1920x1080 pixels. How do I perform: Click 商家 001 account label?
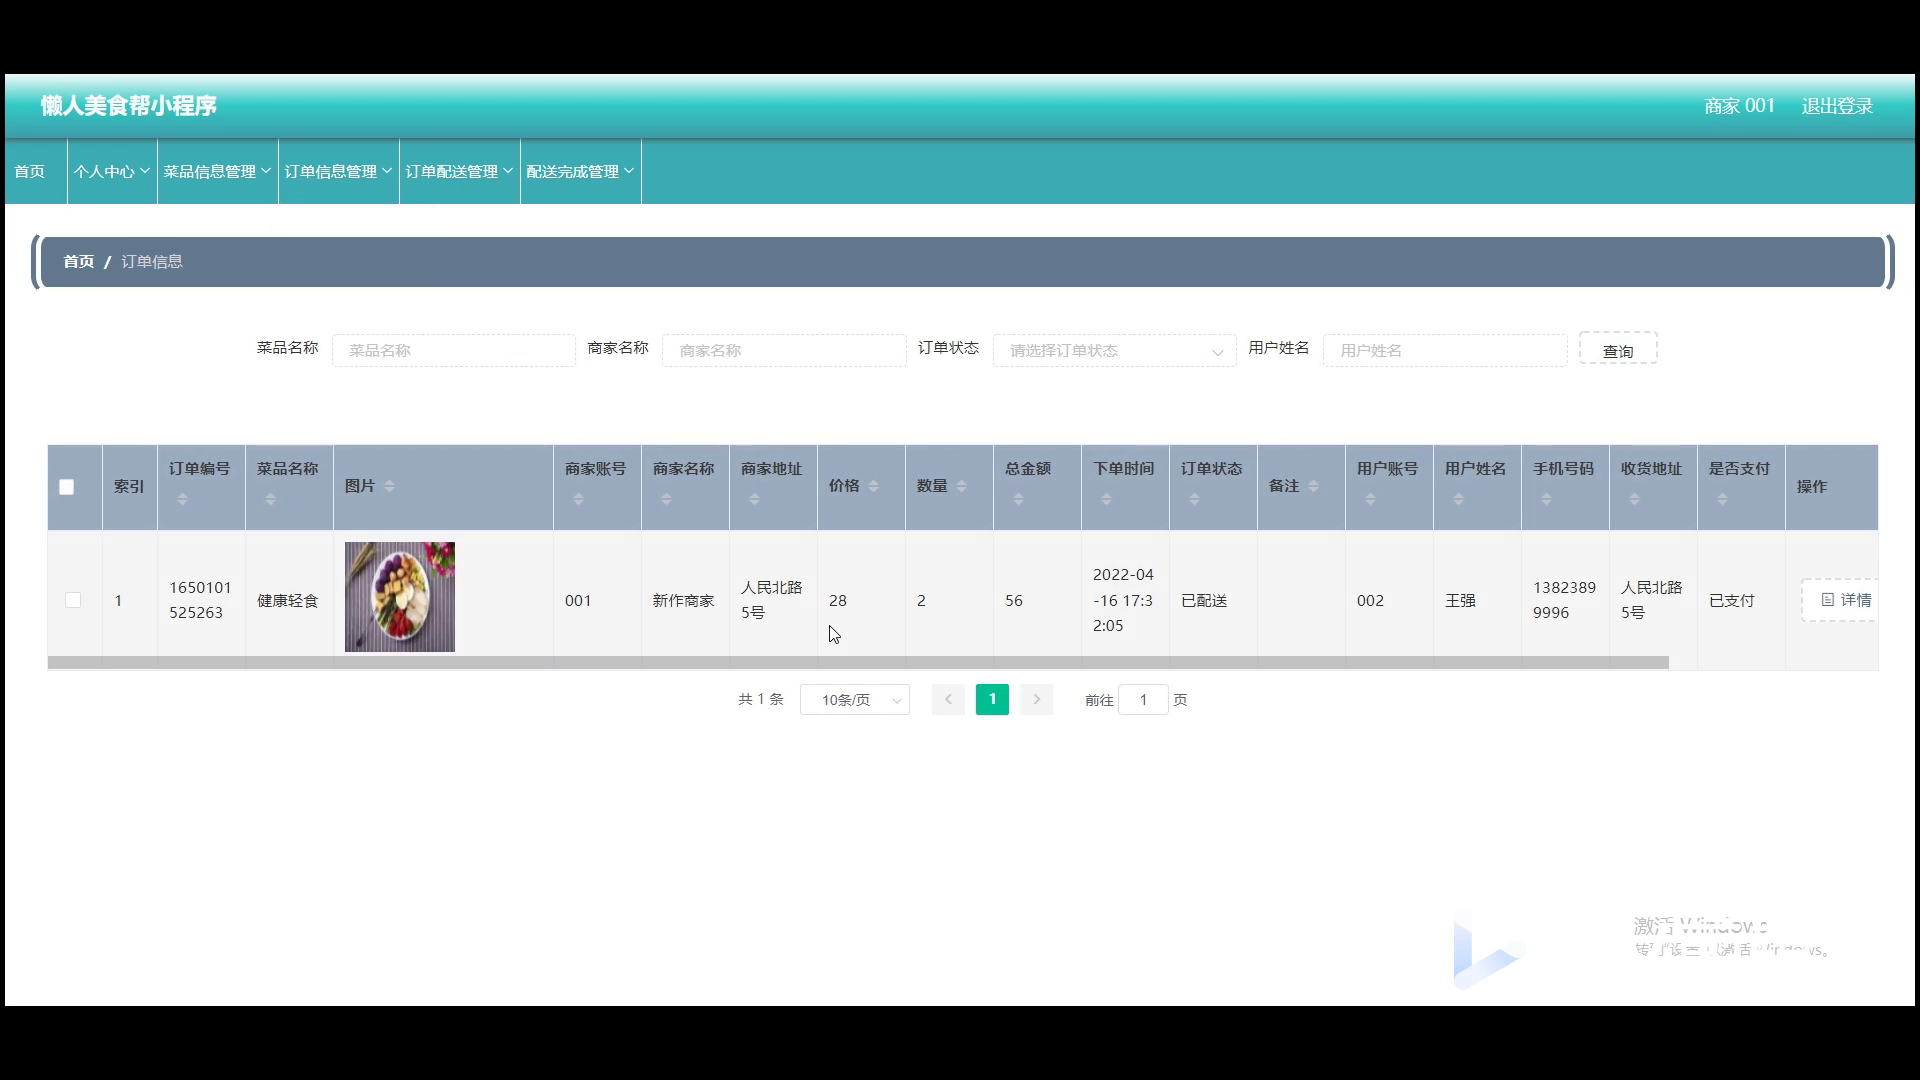coord(1739,106)
